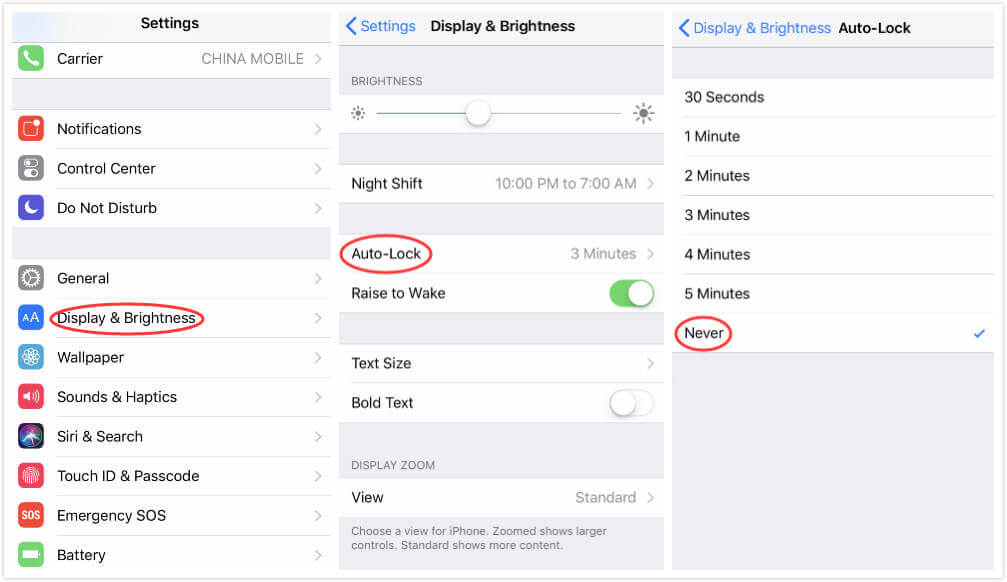Enable Bold Text

630,402
